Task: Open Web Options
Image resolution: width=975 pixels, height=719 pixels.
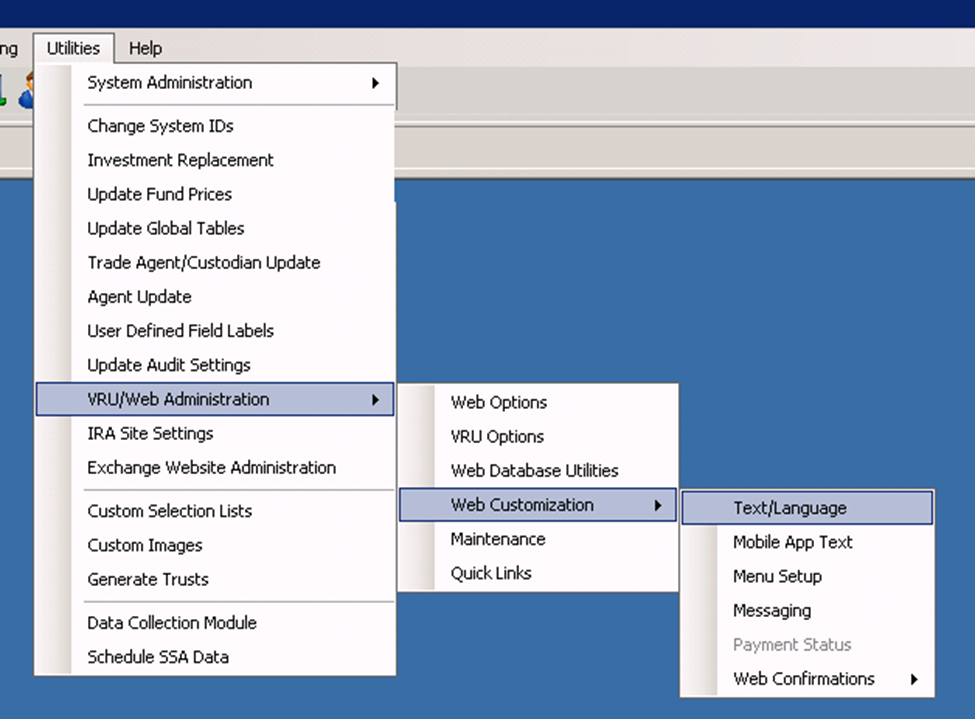Action: 538,402
